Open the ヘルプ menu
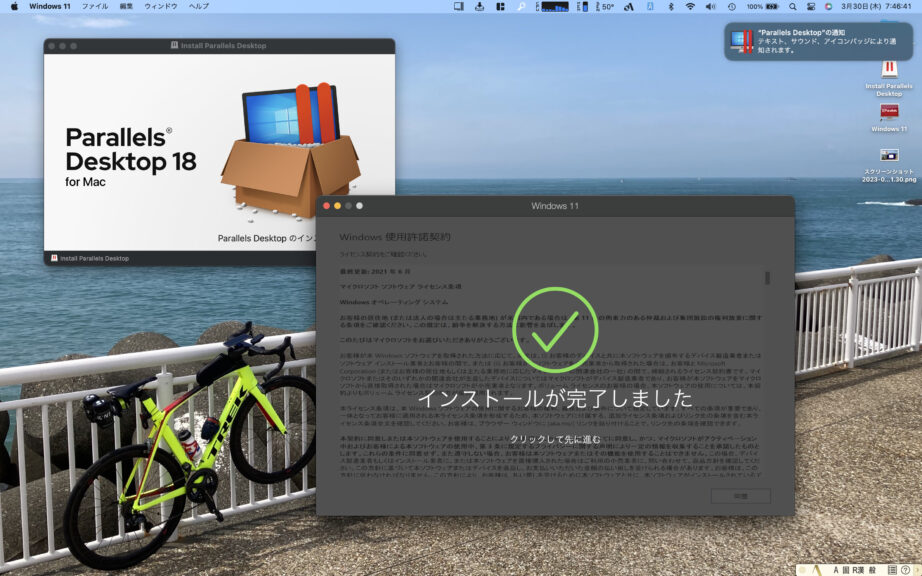The height and width of the screenshot is (576, 922). coord(199,6)
